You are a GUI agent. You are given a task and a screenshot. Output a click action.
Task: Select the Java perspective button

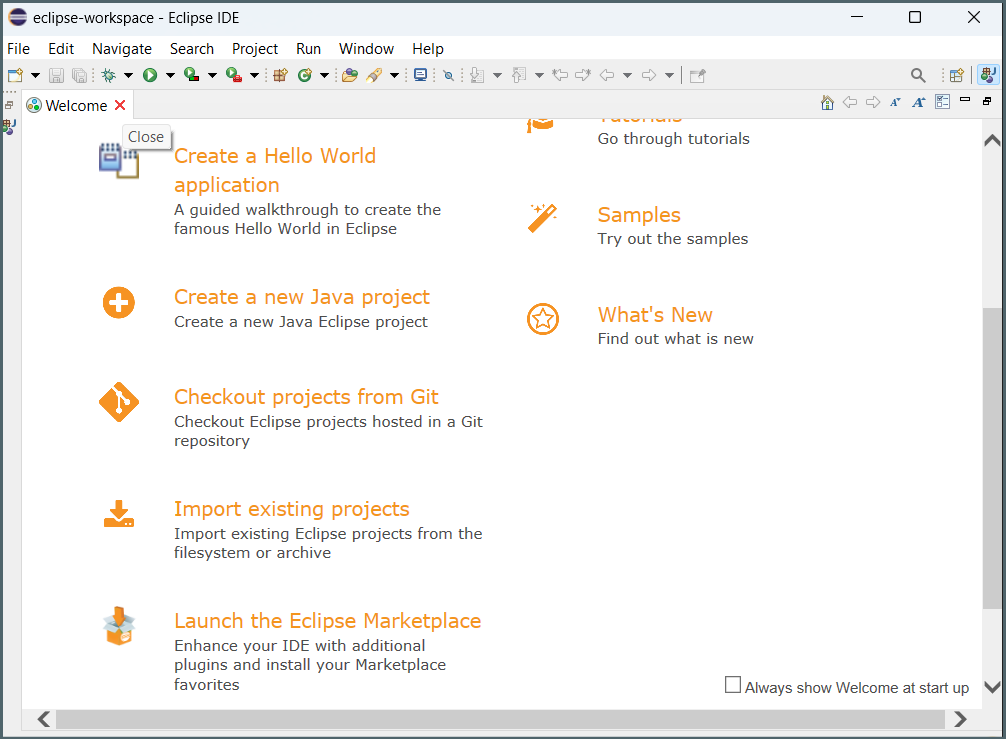click(x=988, y=75)
